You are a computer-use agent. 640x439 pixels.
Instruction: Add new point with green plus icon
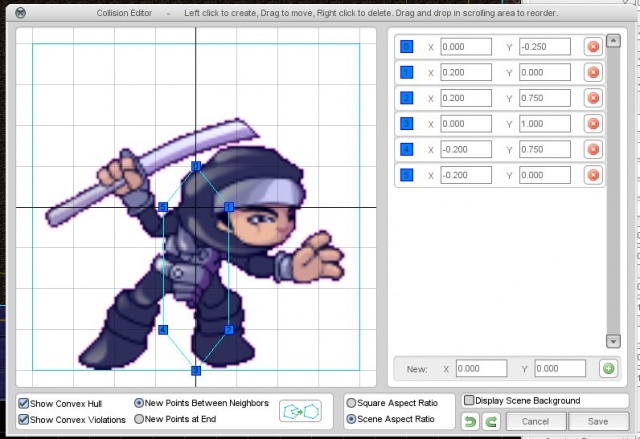point(608,369)
